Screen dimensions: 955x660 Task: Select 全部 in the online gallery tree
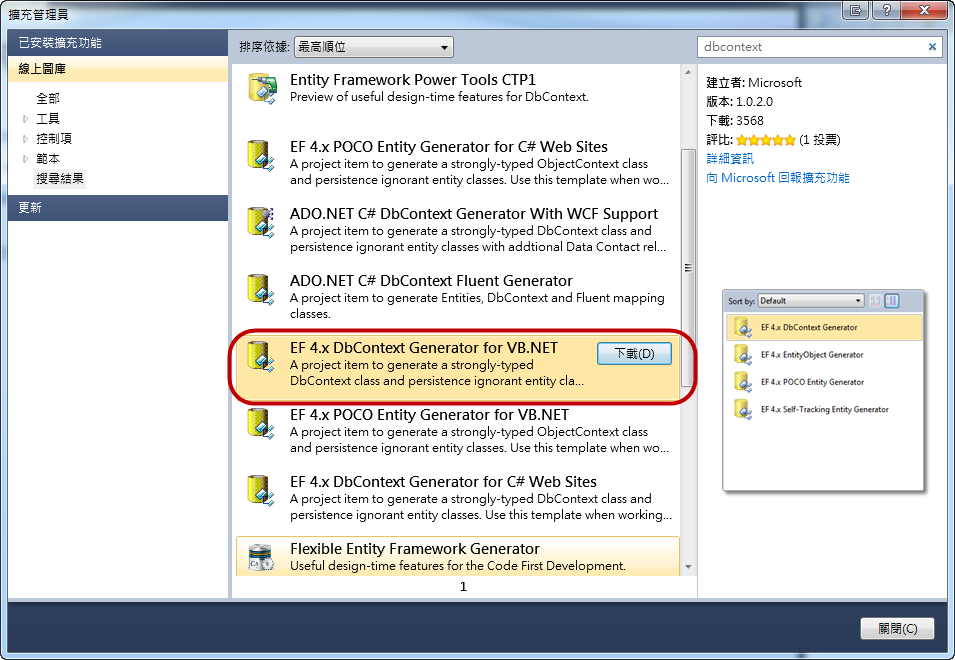(x=48, y=98)
